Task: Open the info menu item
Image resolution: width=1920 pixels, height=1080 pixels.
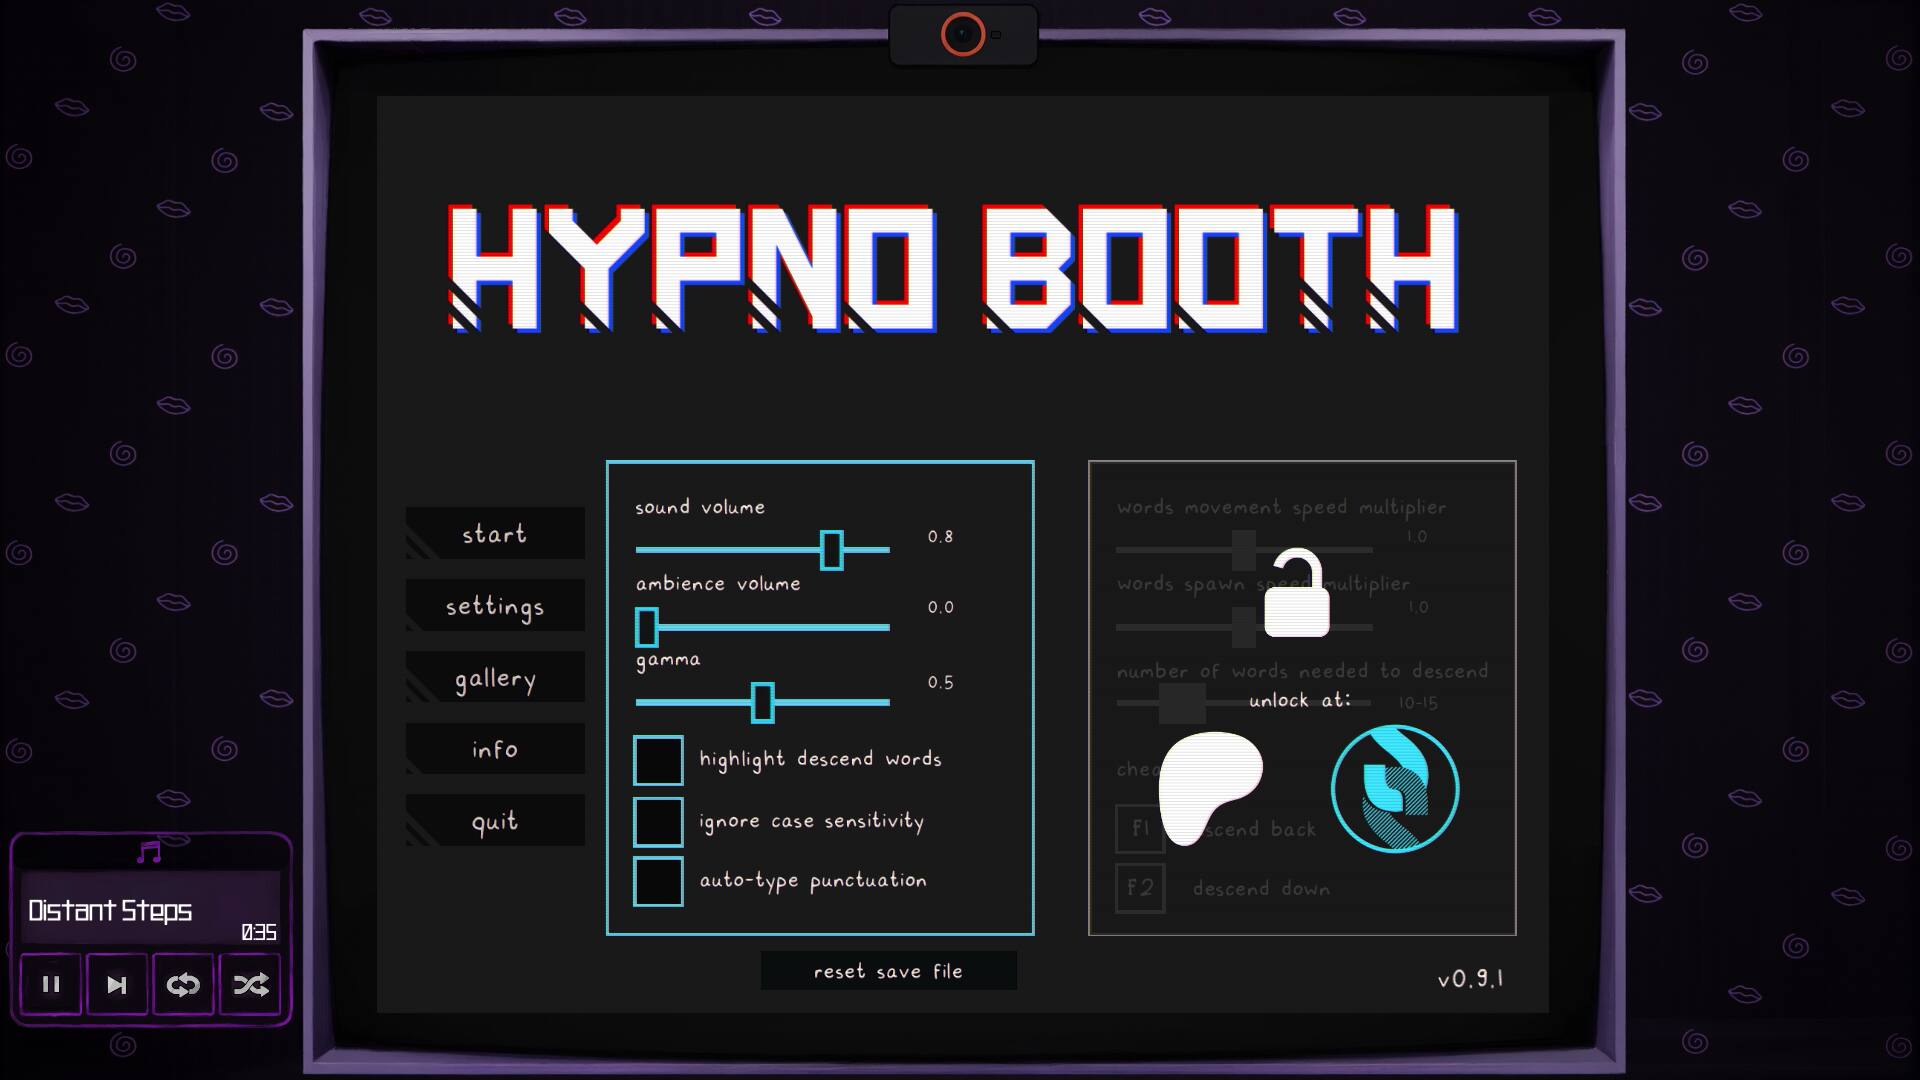Action: (x=495, y=749)
